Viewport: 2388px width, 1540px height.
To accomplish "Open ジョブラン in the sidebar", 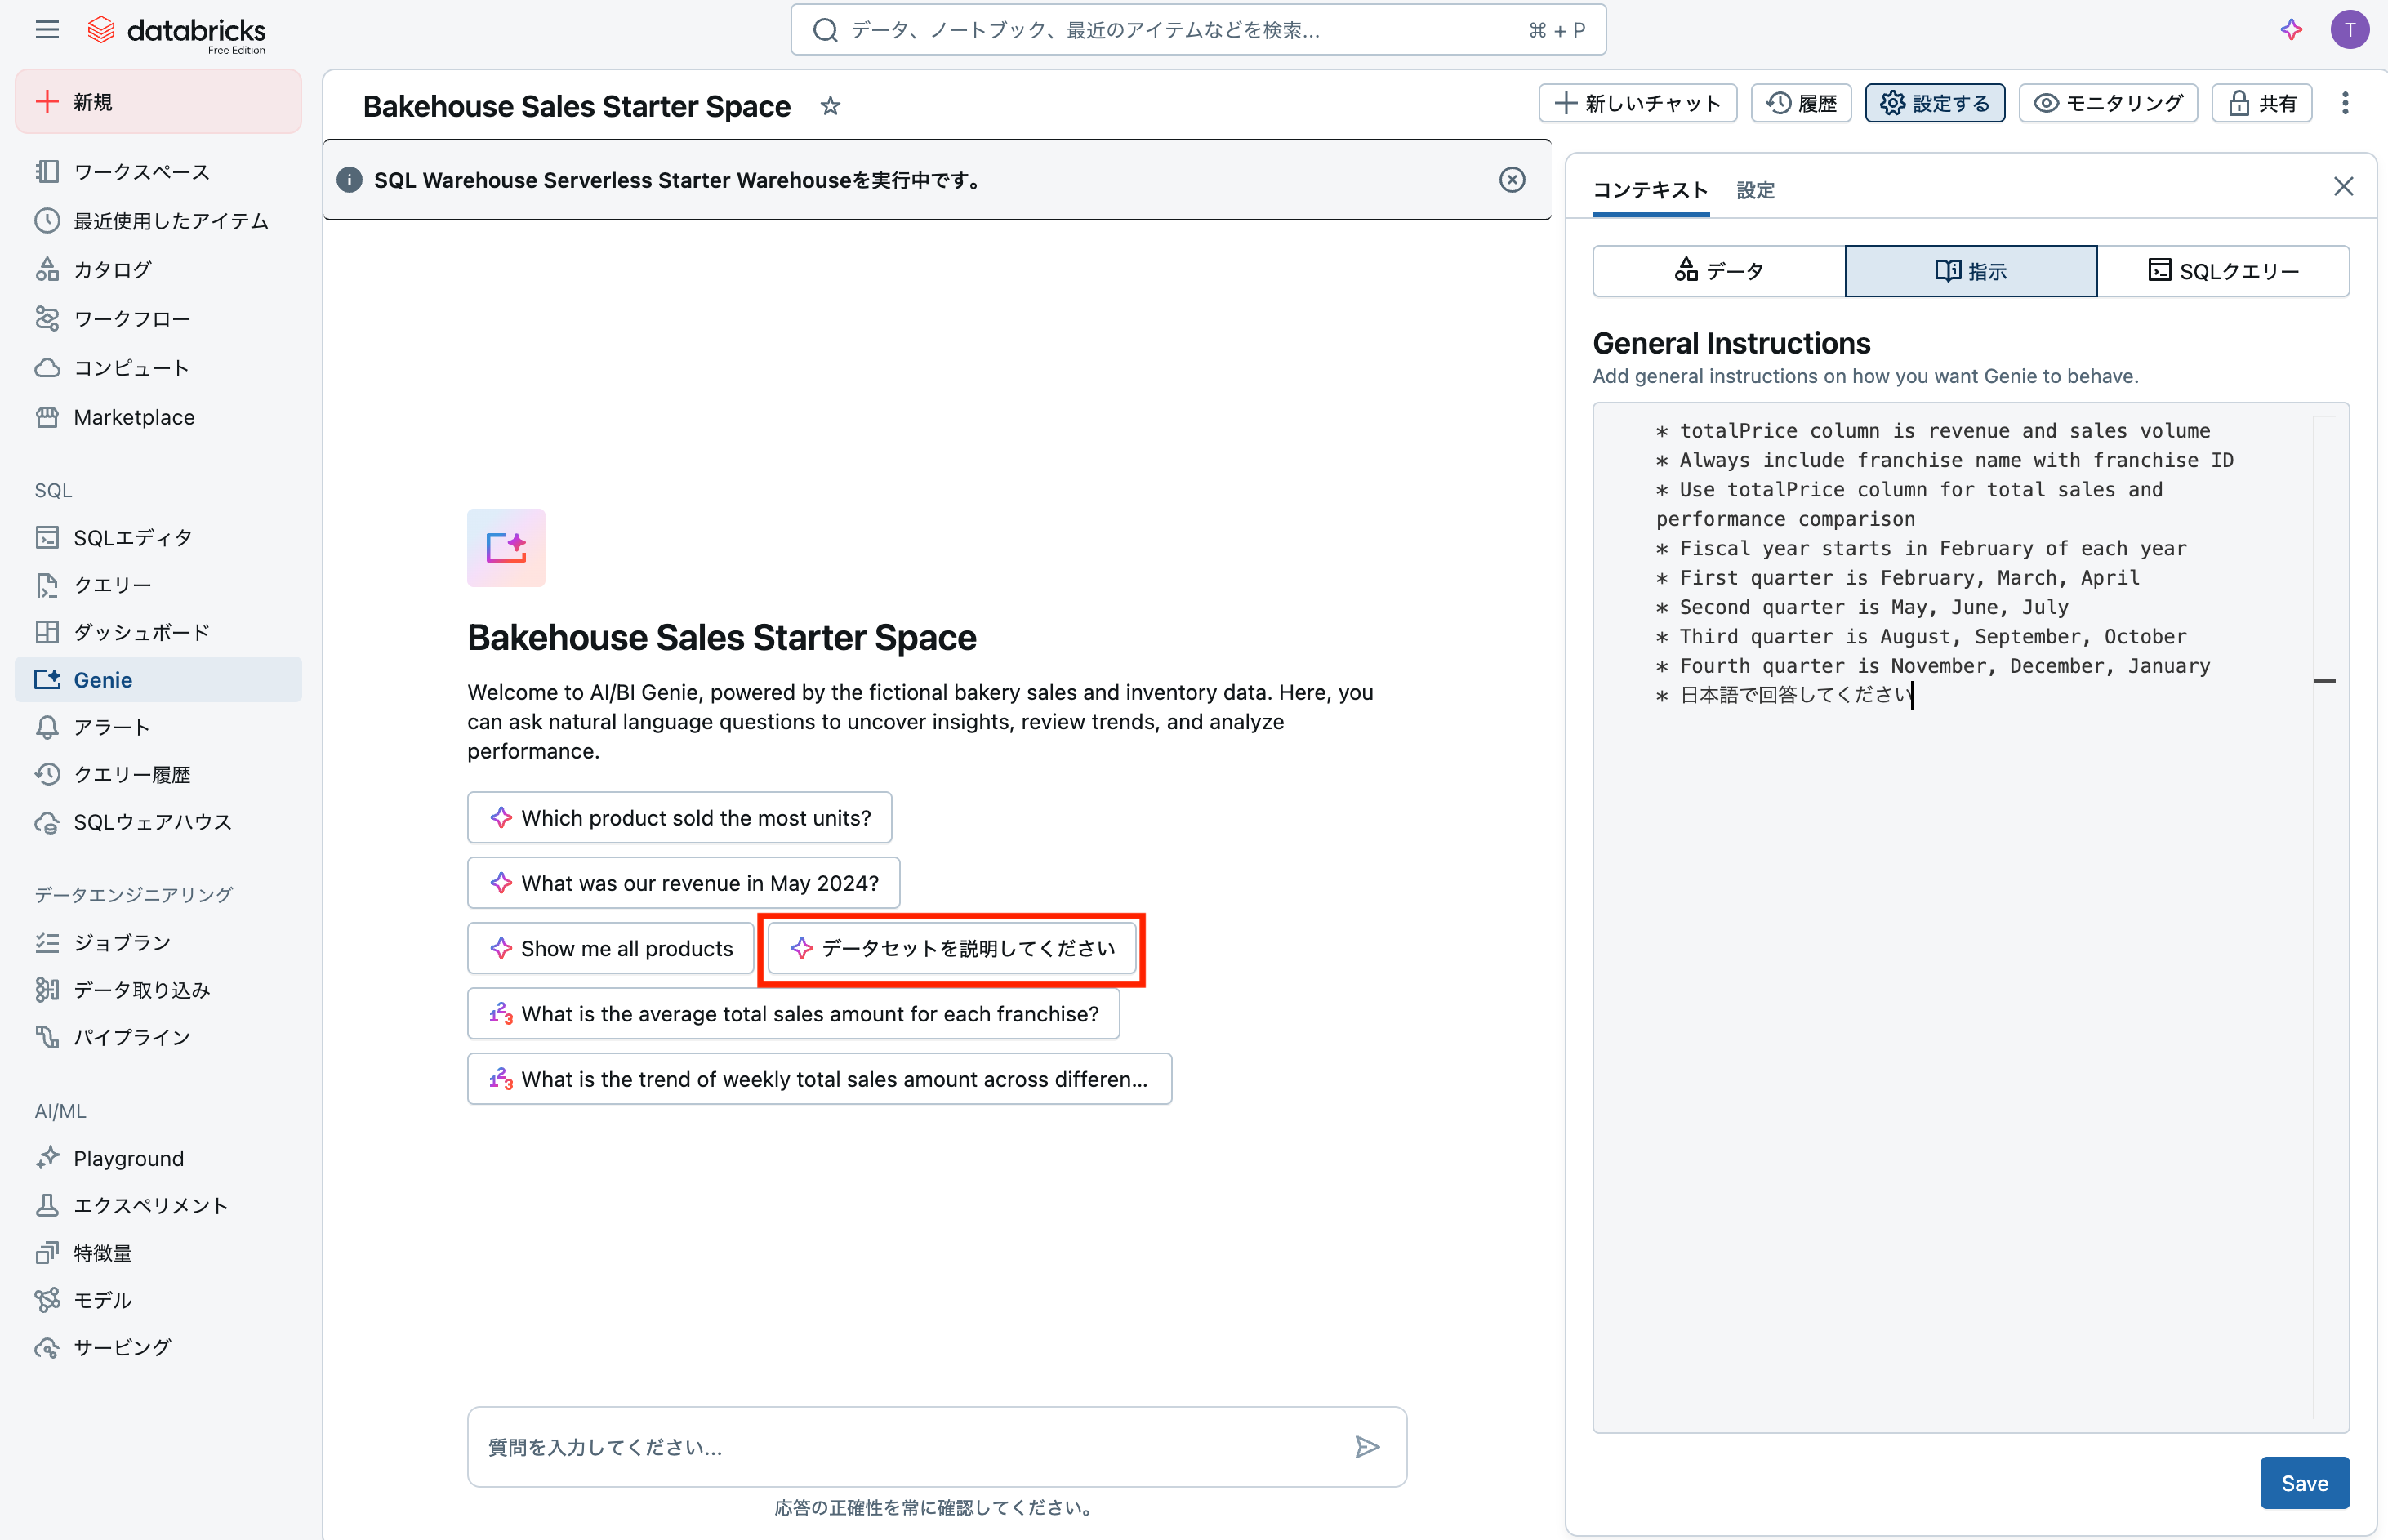I will click(158, 942).
